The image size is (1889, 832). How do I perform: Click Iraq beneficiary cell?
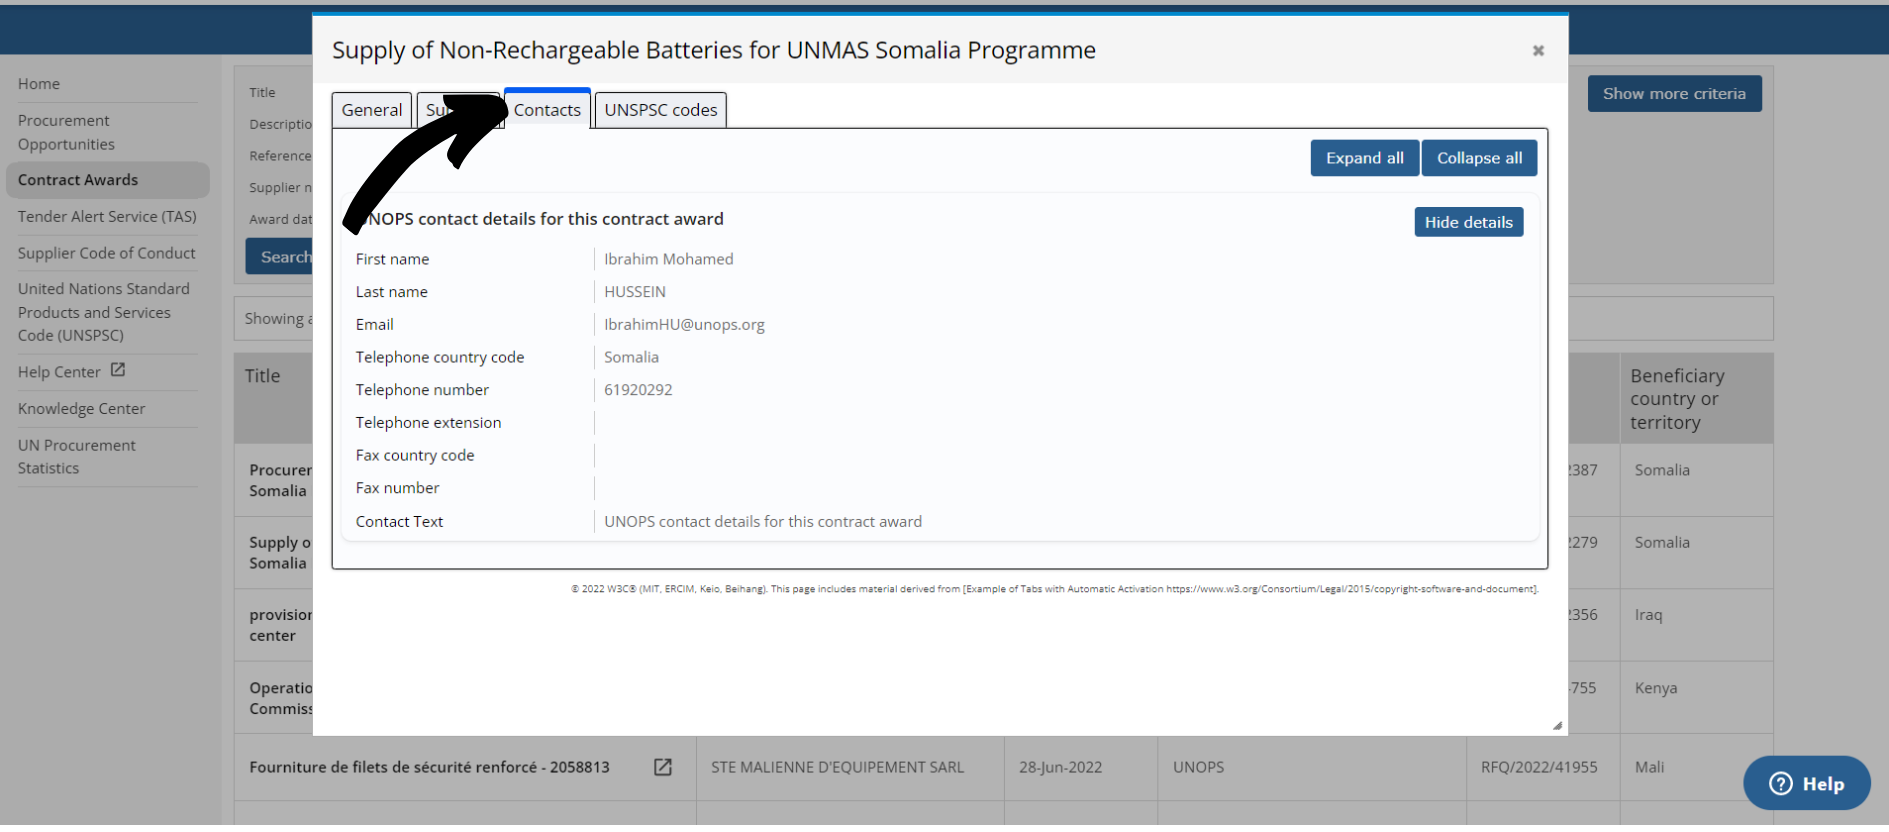coord(1648,615)
